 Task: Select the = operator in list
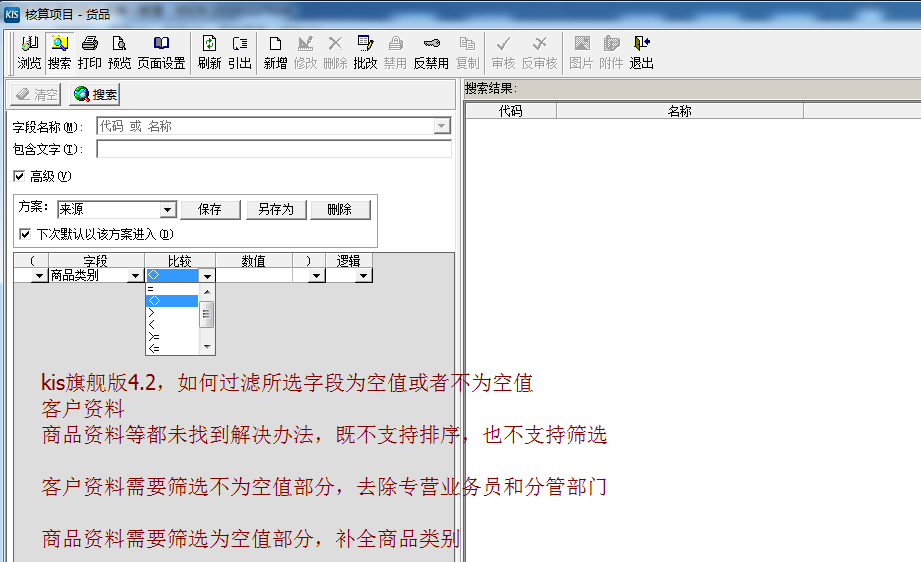click(172, 289)
